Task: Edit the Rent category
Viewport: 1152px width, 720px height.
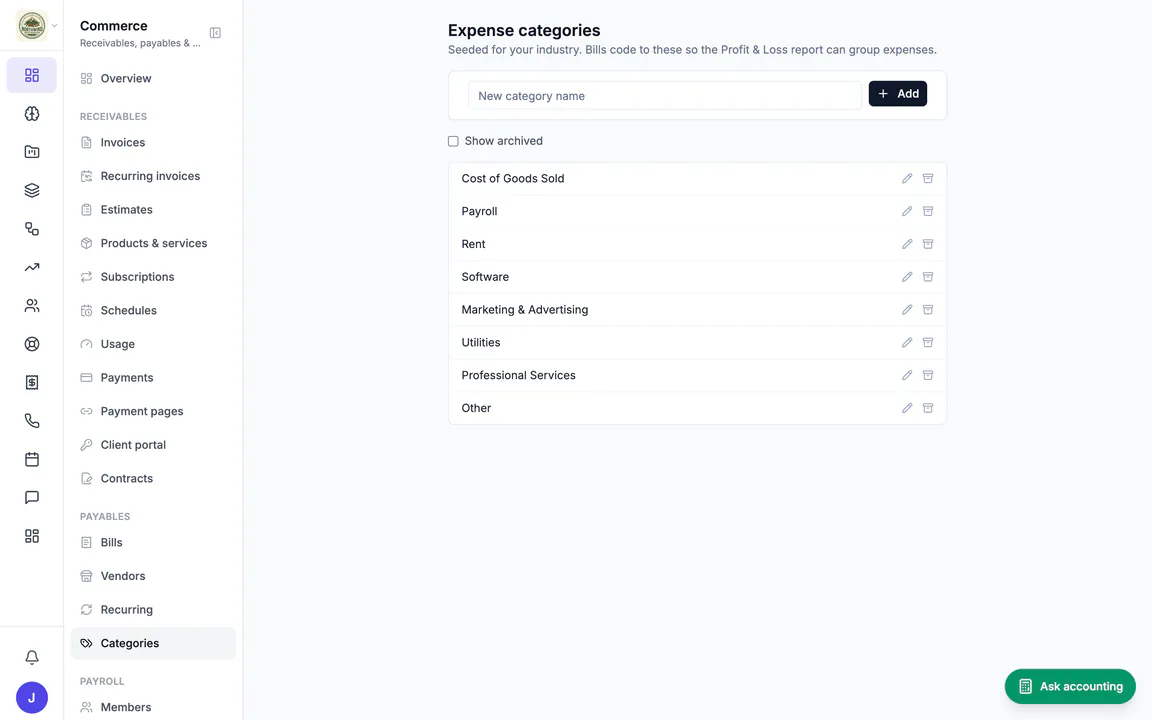Action: point(907,244)
